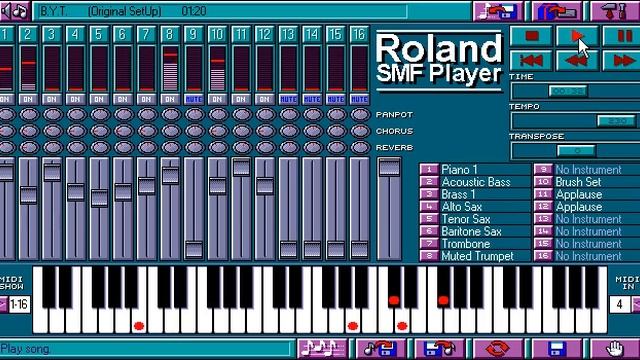Click channel 16 reverb knob
This screenshot has width=640, height=360.
360,147
